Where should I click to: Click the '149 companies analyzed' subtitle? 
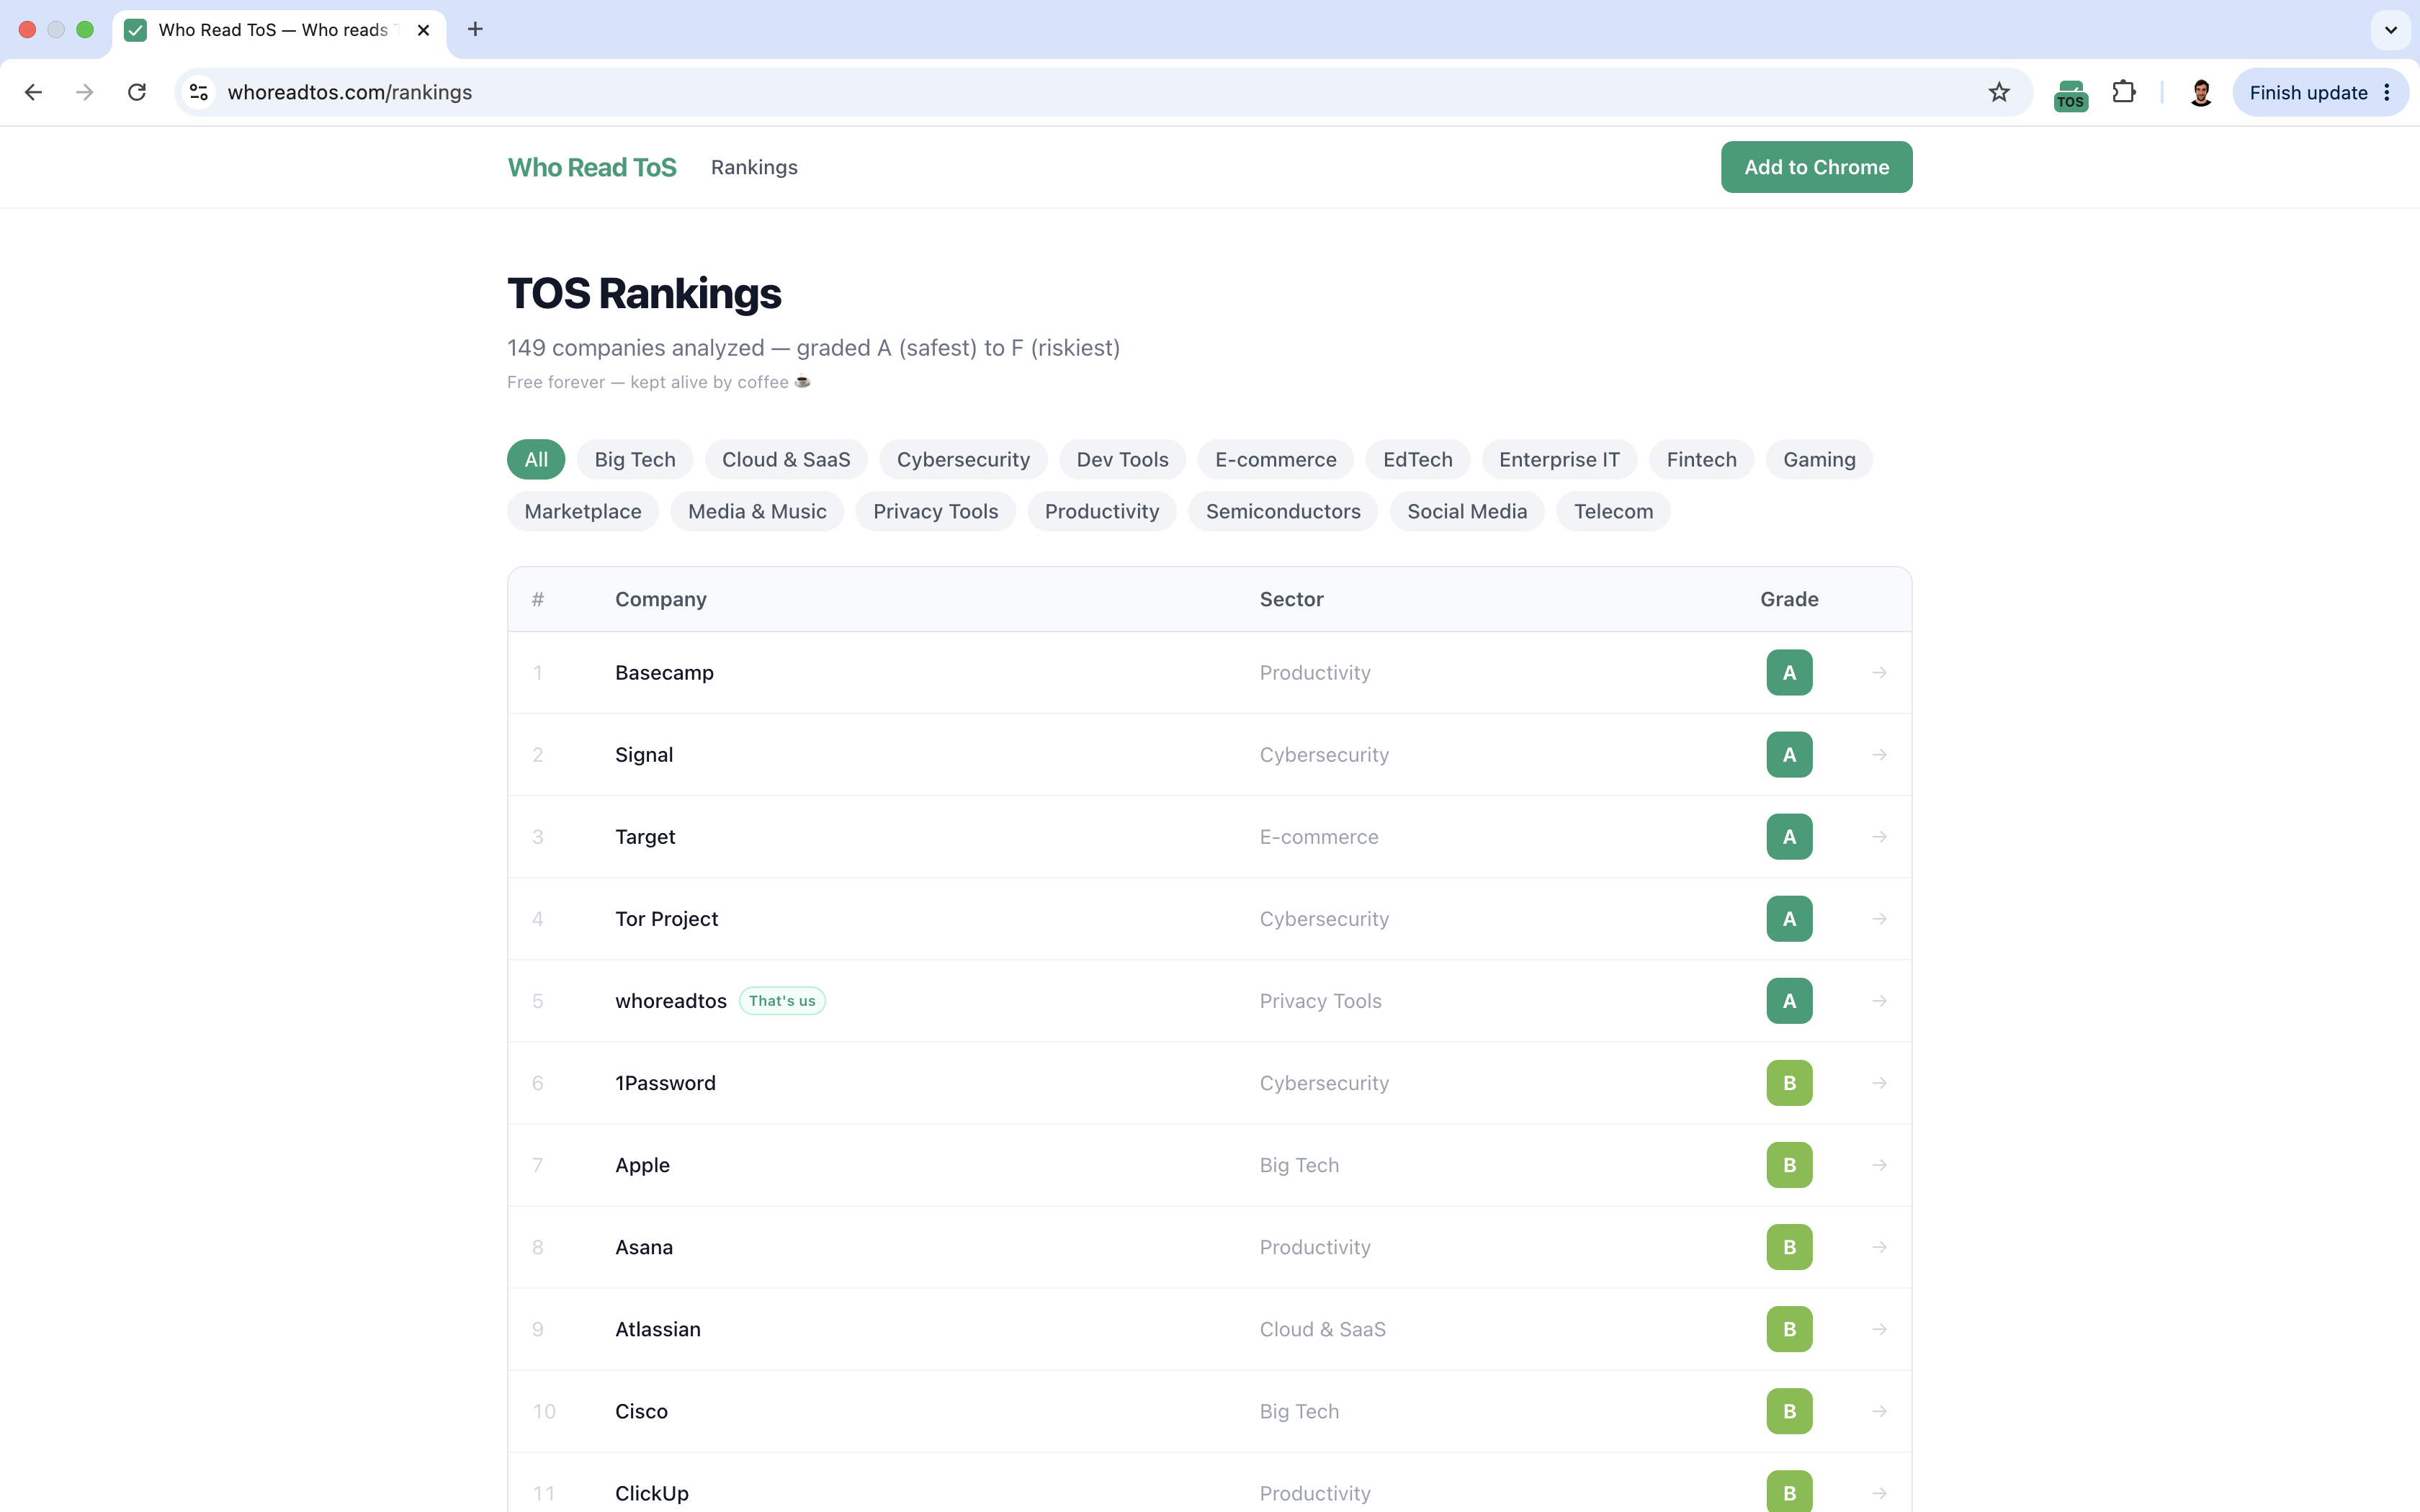pyautogui.click(x=813, y=347)
